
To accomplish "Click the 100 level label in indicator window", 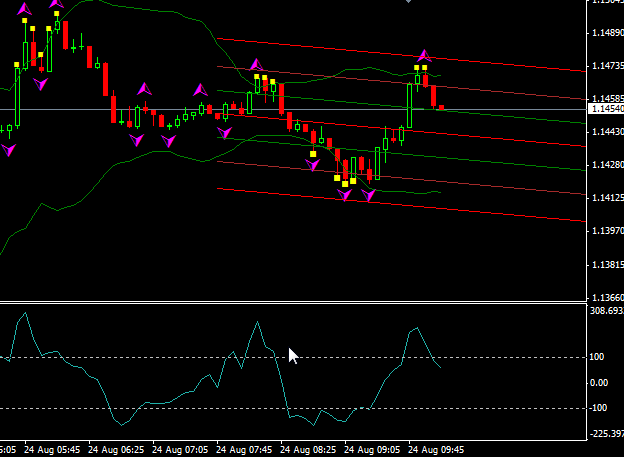I will click(x=597, y=357).
